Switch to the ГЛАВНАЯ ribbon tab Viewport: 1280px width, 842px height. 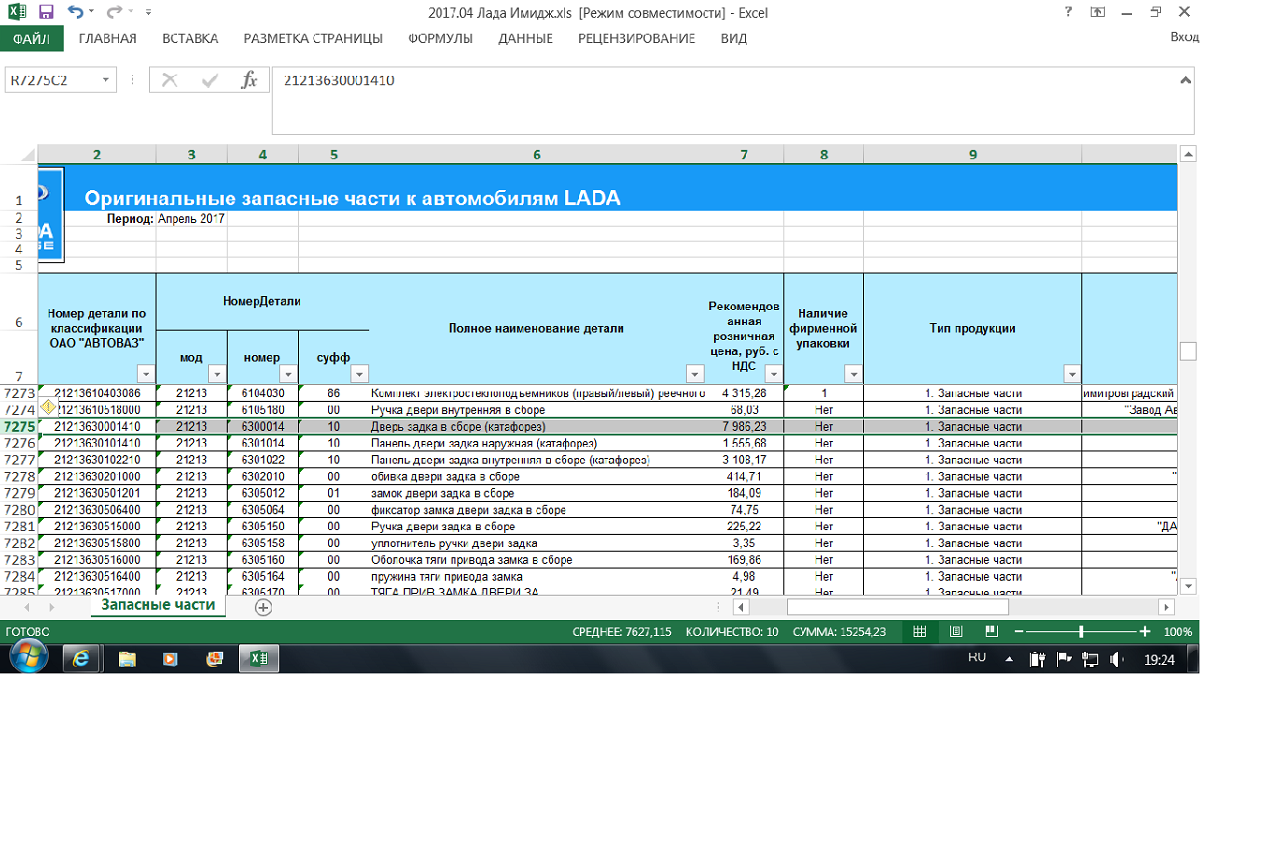point(107,38)
